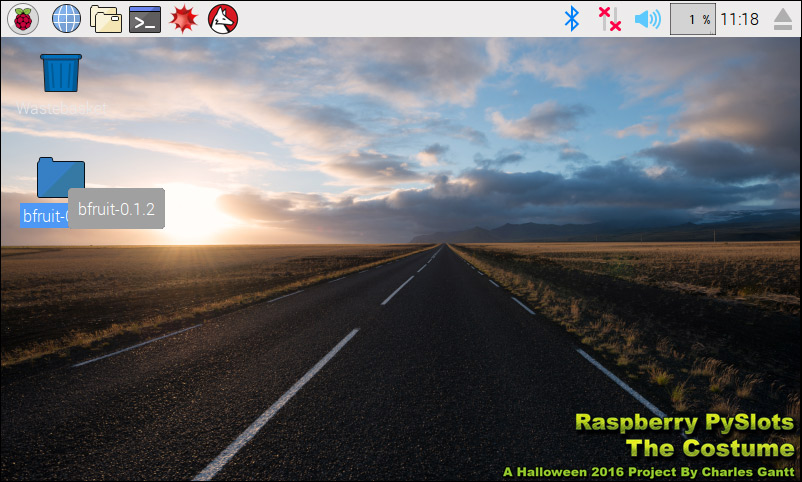Click the eject media icon

tap(783, 19)
